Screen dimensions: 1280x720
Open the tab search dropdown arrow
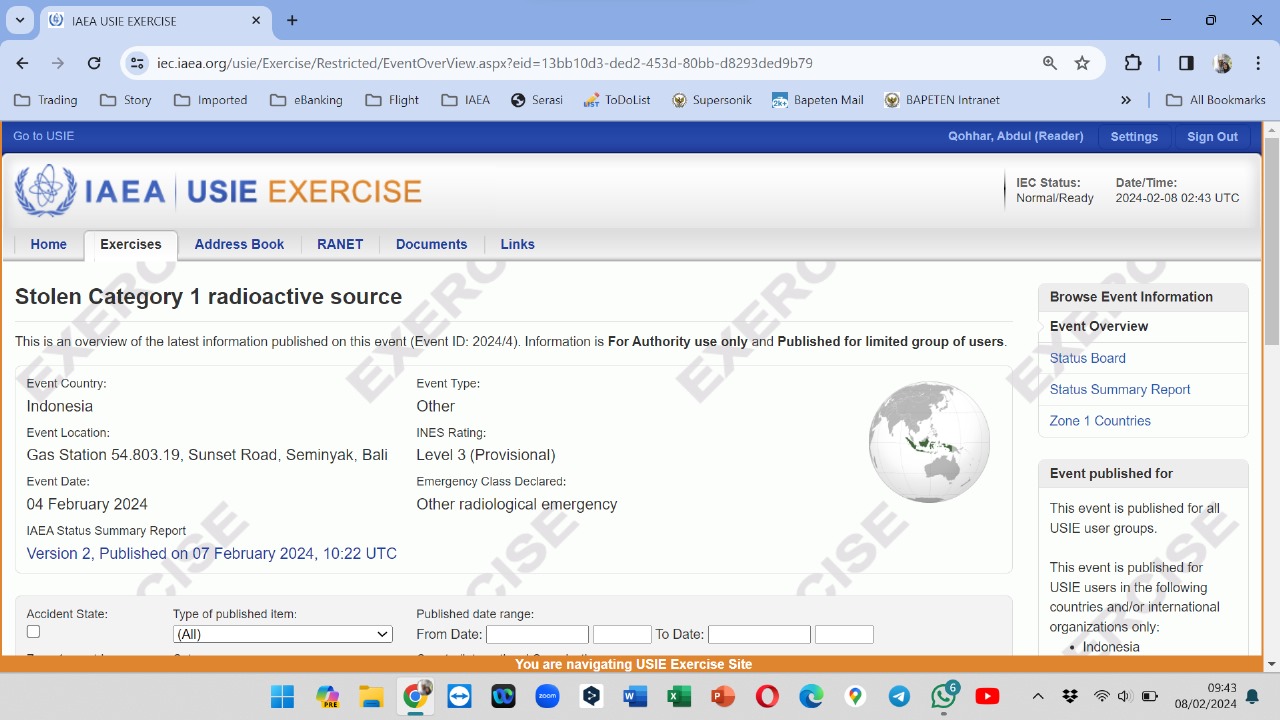[x=20, y=20]
